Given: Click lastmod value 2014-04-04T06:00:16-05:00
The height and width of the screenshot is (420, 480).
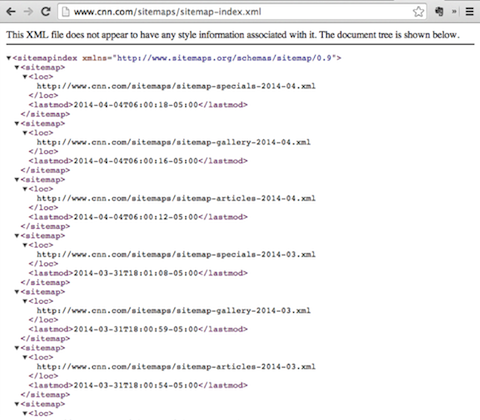Looking at the screenshot, I should pos(136,161).
